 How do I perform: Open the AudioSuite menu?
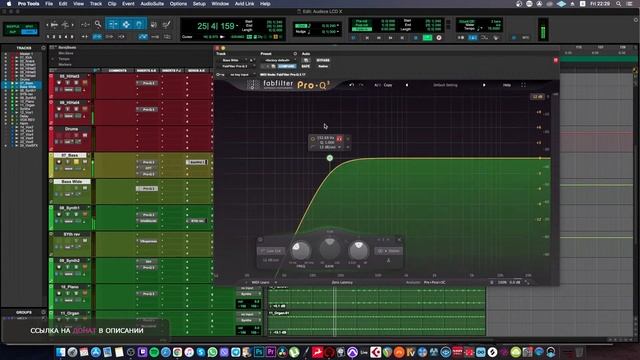[x=152, y=4]
